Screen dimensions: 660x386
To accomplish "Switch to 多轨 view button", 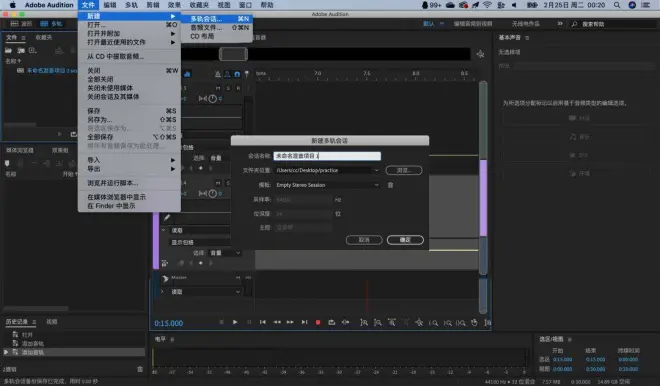I will pos(51,24).
